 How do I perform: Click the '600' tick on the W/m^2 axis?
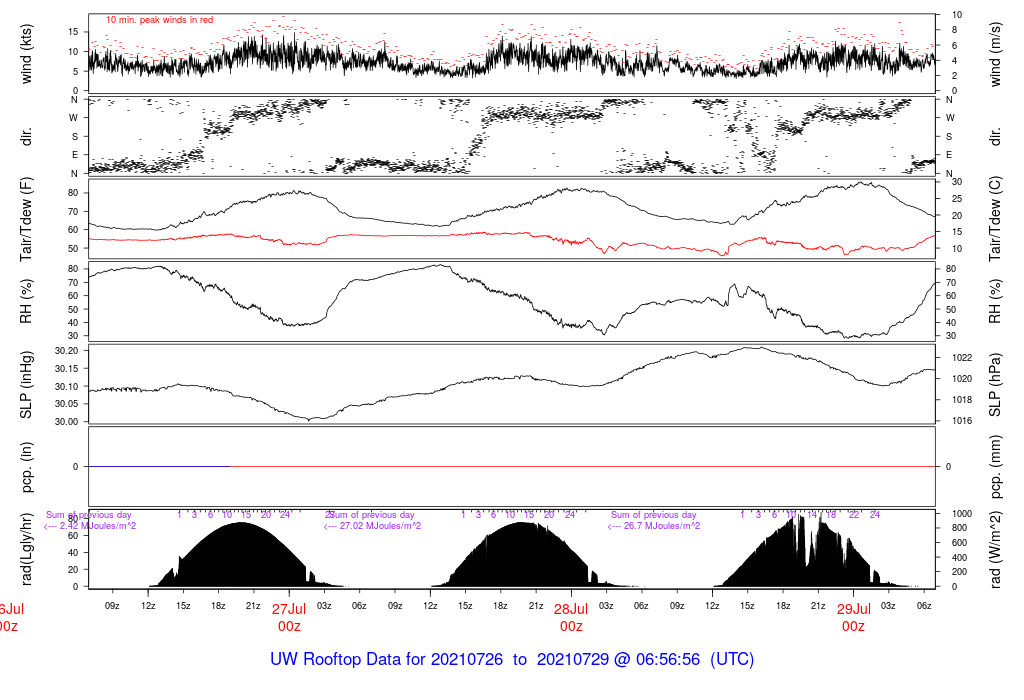pyautogui.click(x=959, y=543)
